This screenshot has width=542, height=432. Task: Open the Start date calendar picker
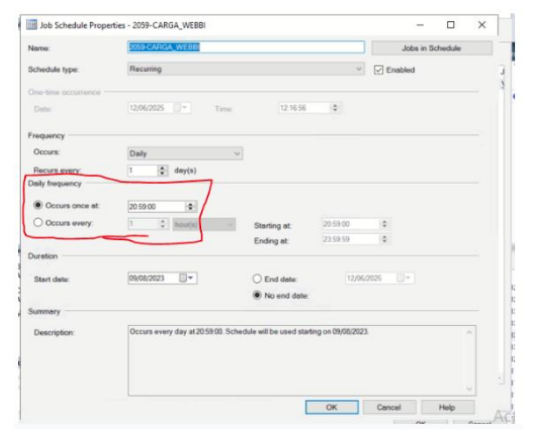coord(187,278)
